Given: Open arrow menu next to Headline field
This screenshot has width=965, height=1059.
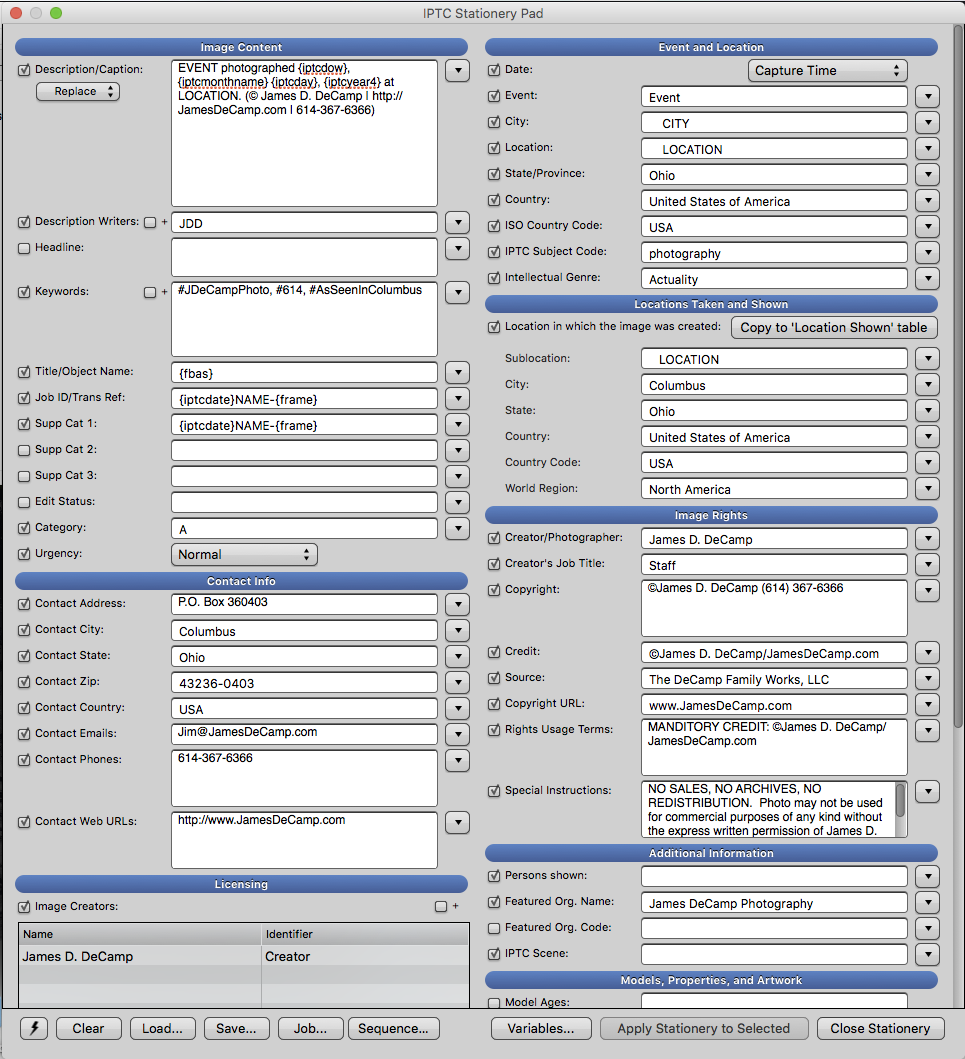Looking at the screenshot, I should point(457,249).
